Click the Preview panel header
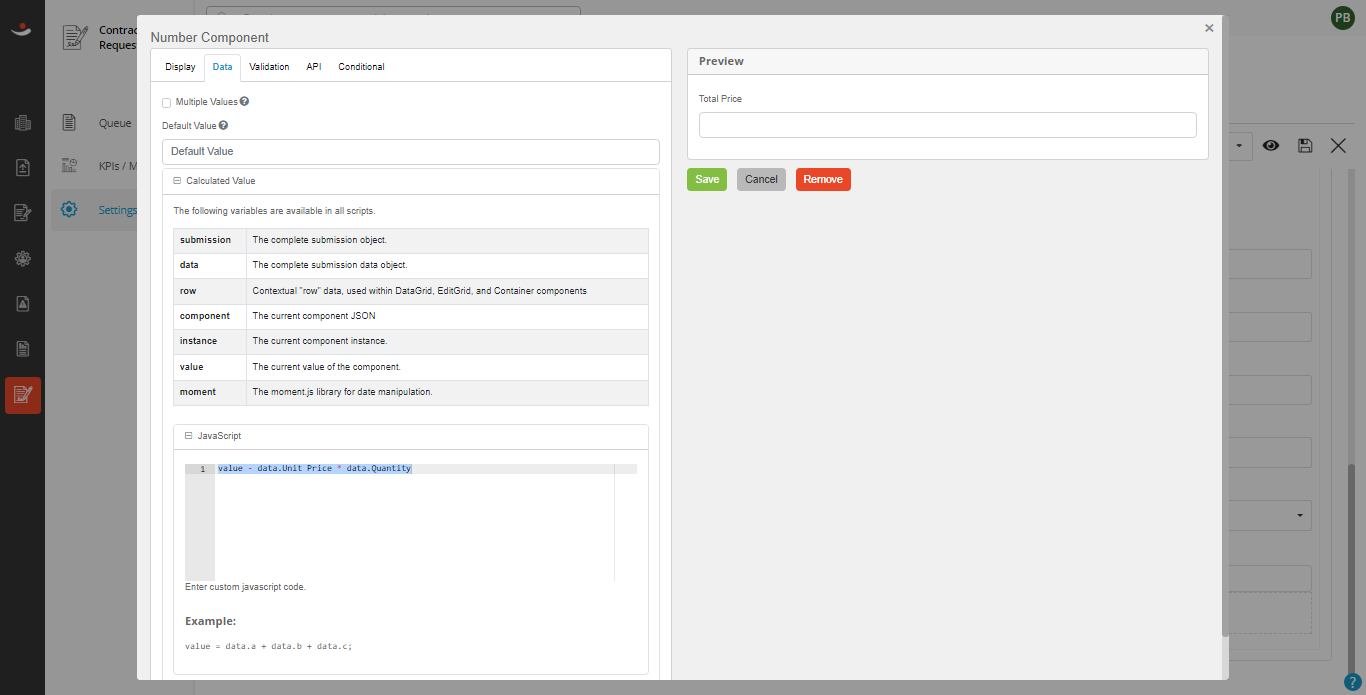Viewport: 1366px width, 695px height. click(947, 61)
